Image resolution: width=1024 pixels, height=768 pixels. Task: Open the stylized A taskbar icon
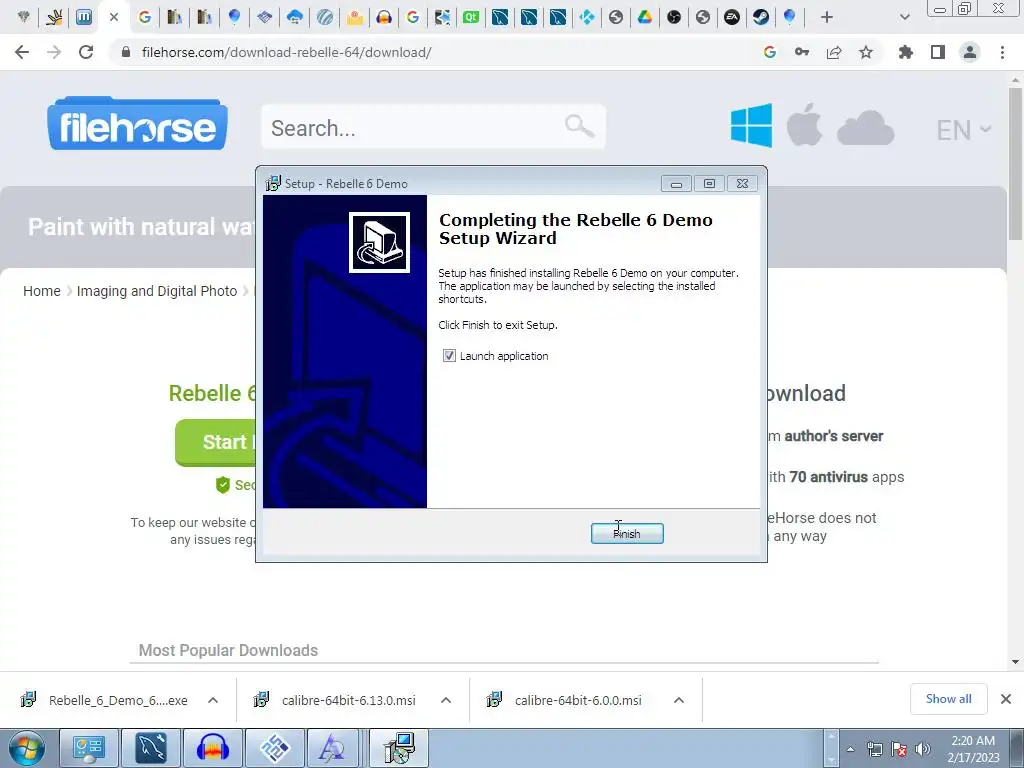tap(333, 748)
